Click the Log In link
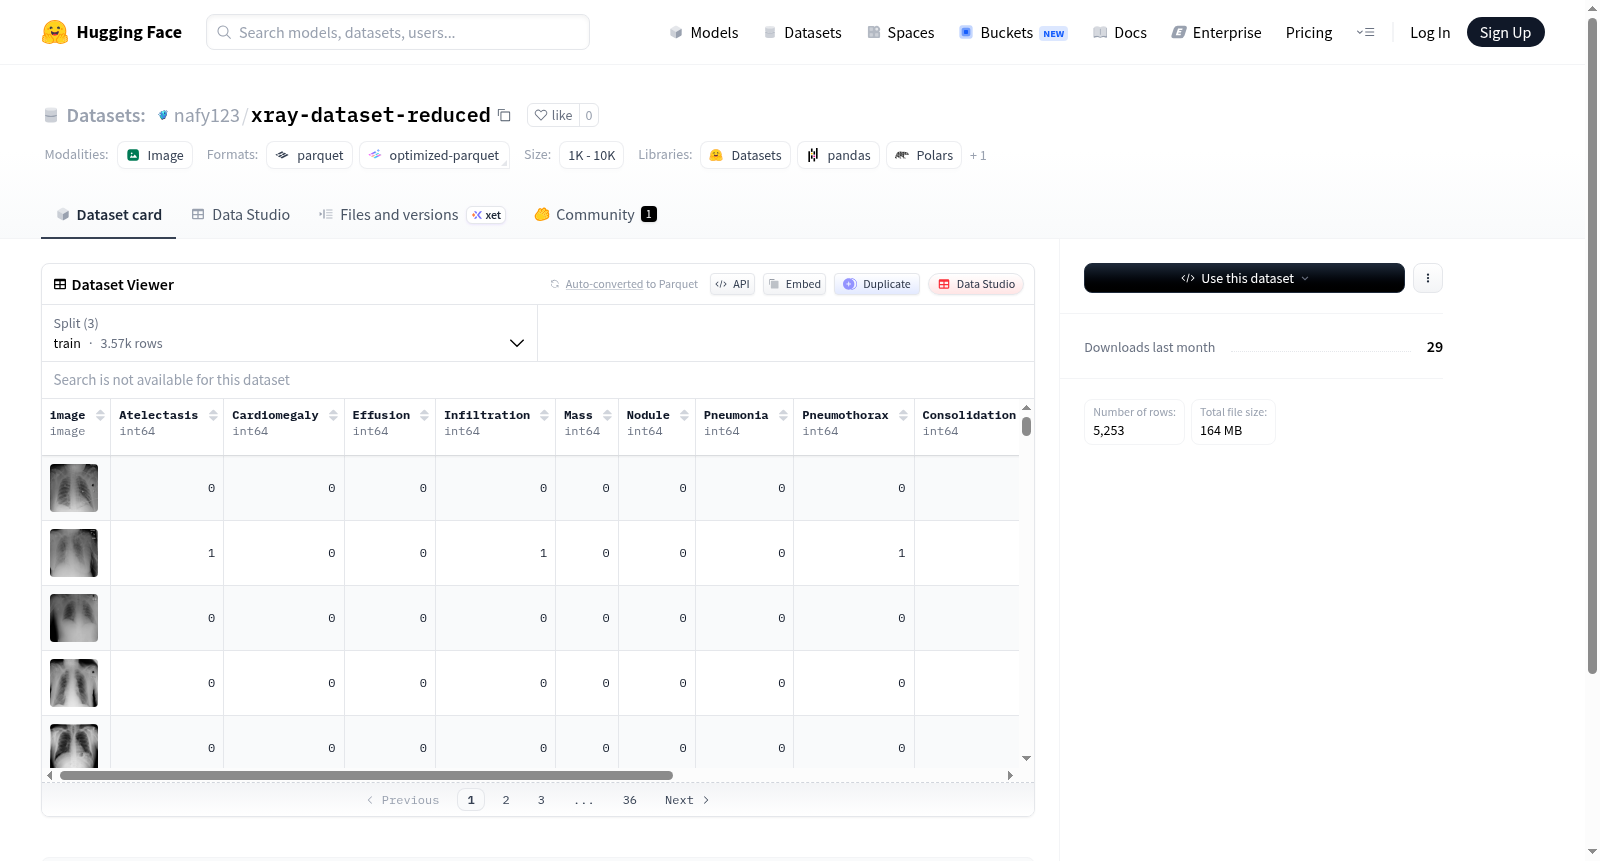This screenshot has width=1600, height=861. [x=1430, y=33]
